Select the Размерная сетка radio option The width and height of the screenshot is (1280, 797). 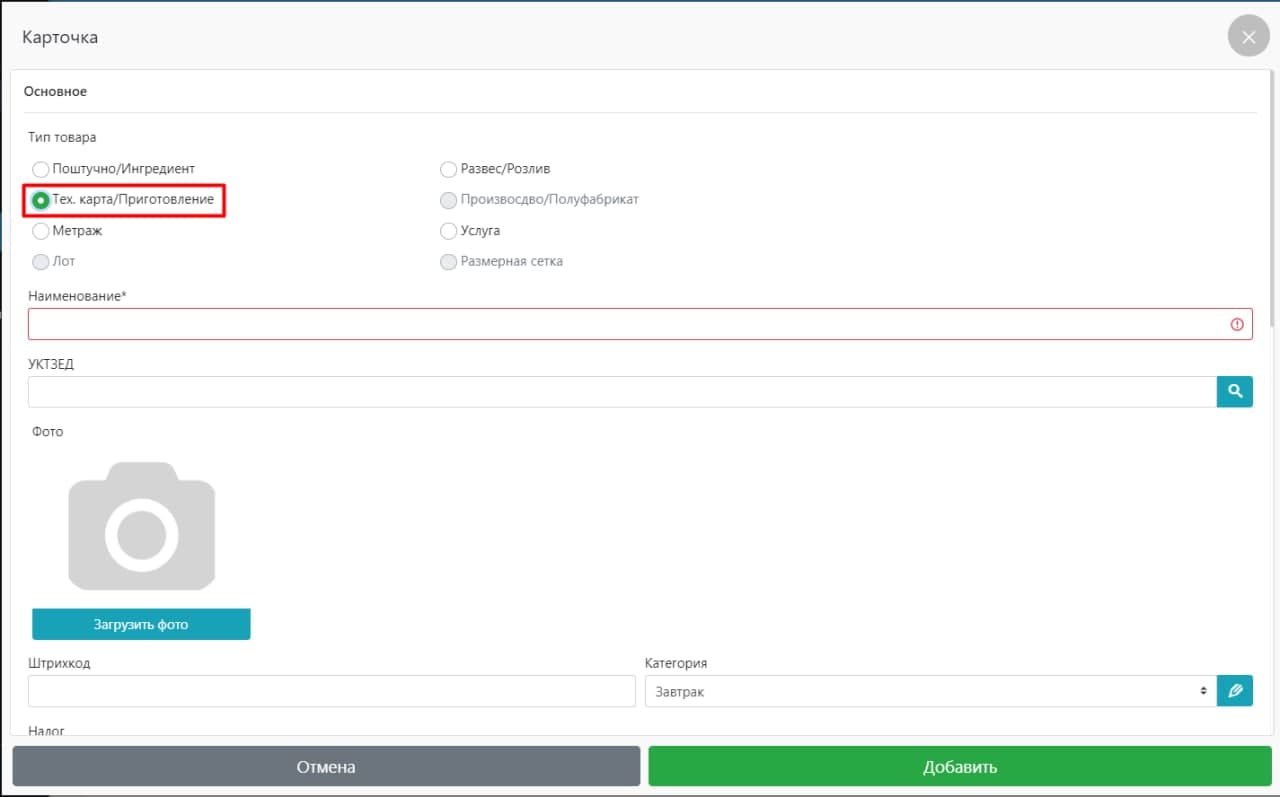449,262
